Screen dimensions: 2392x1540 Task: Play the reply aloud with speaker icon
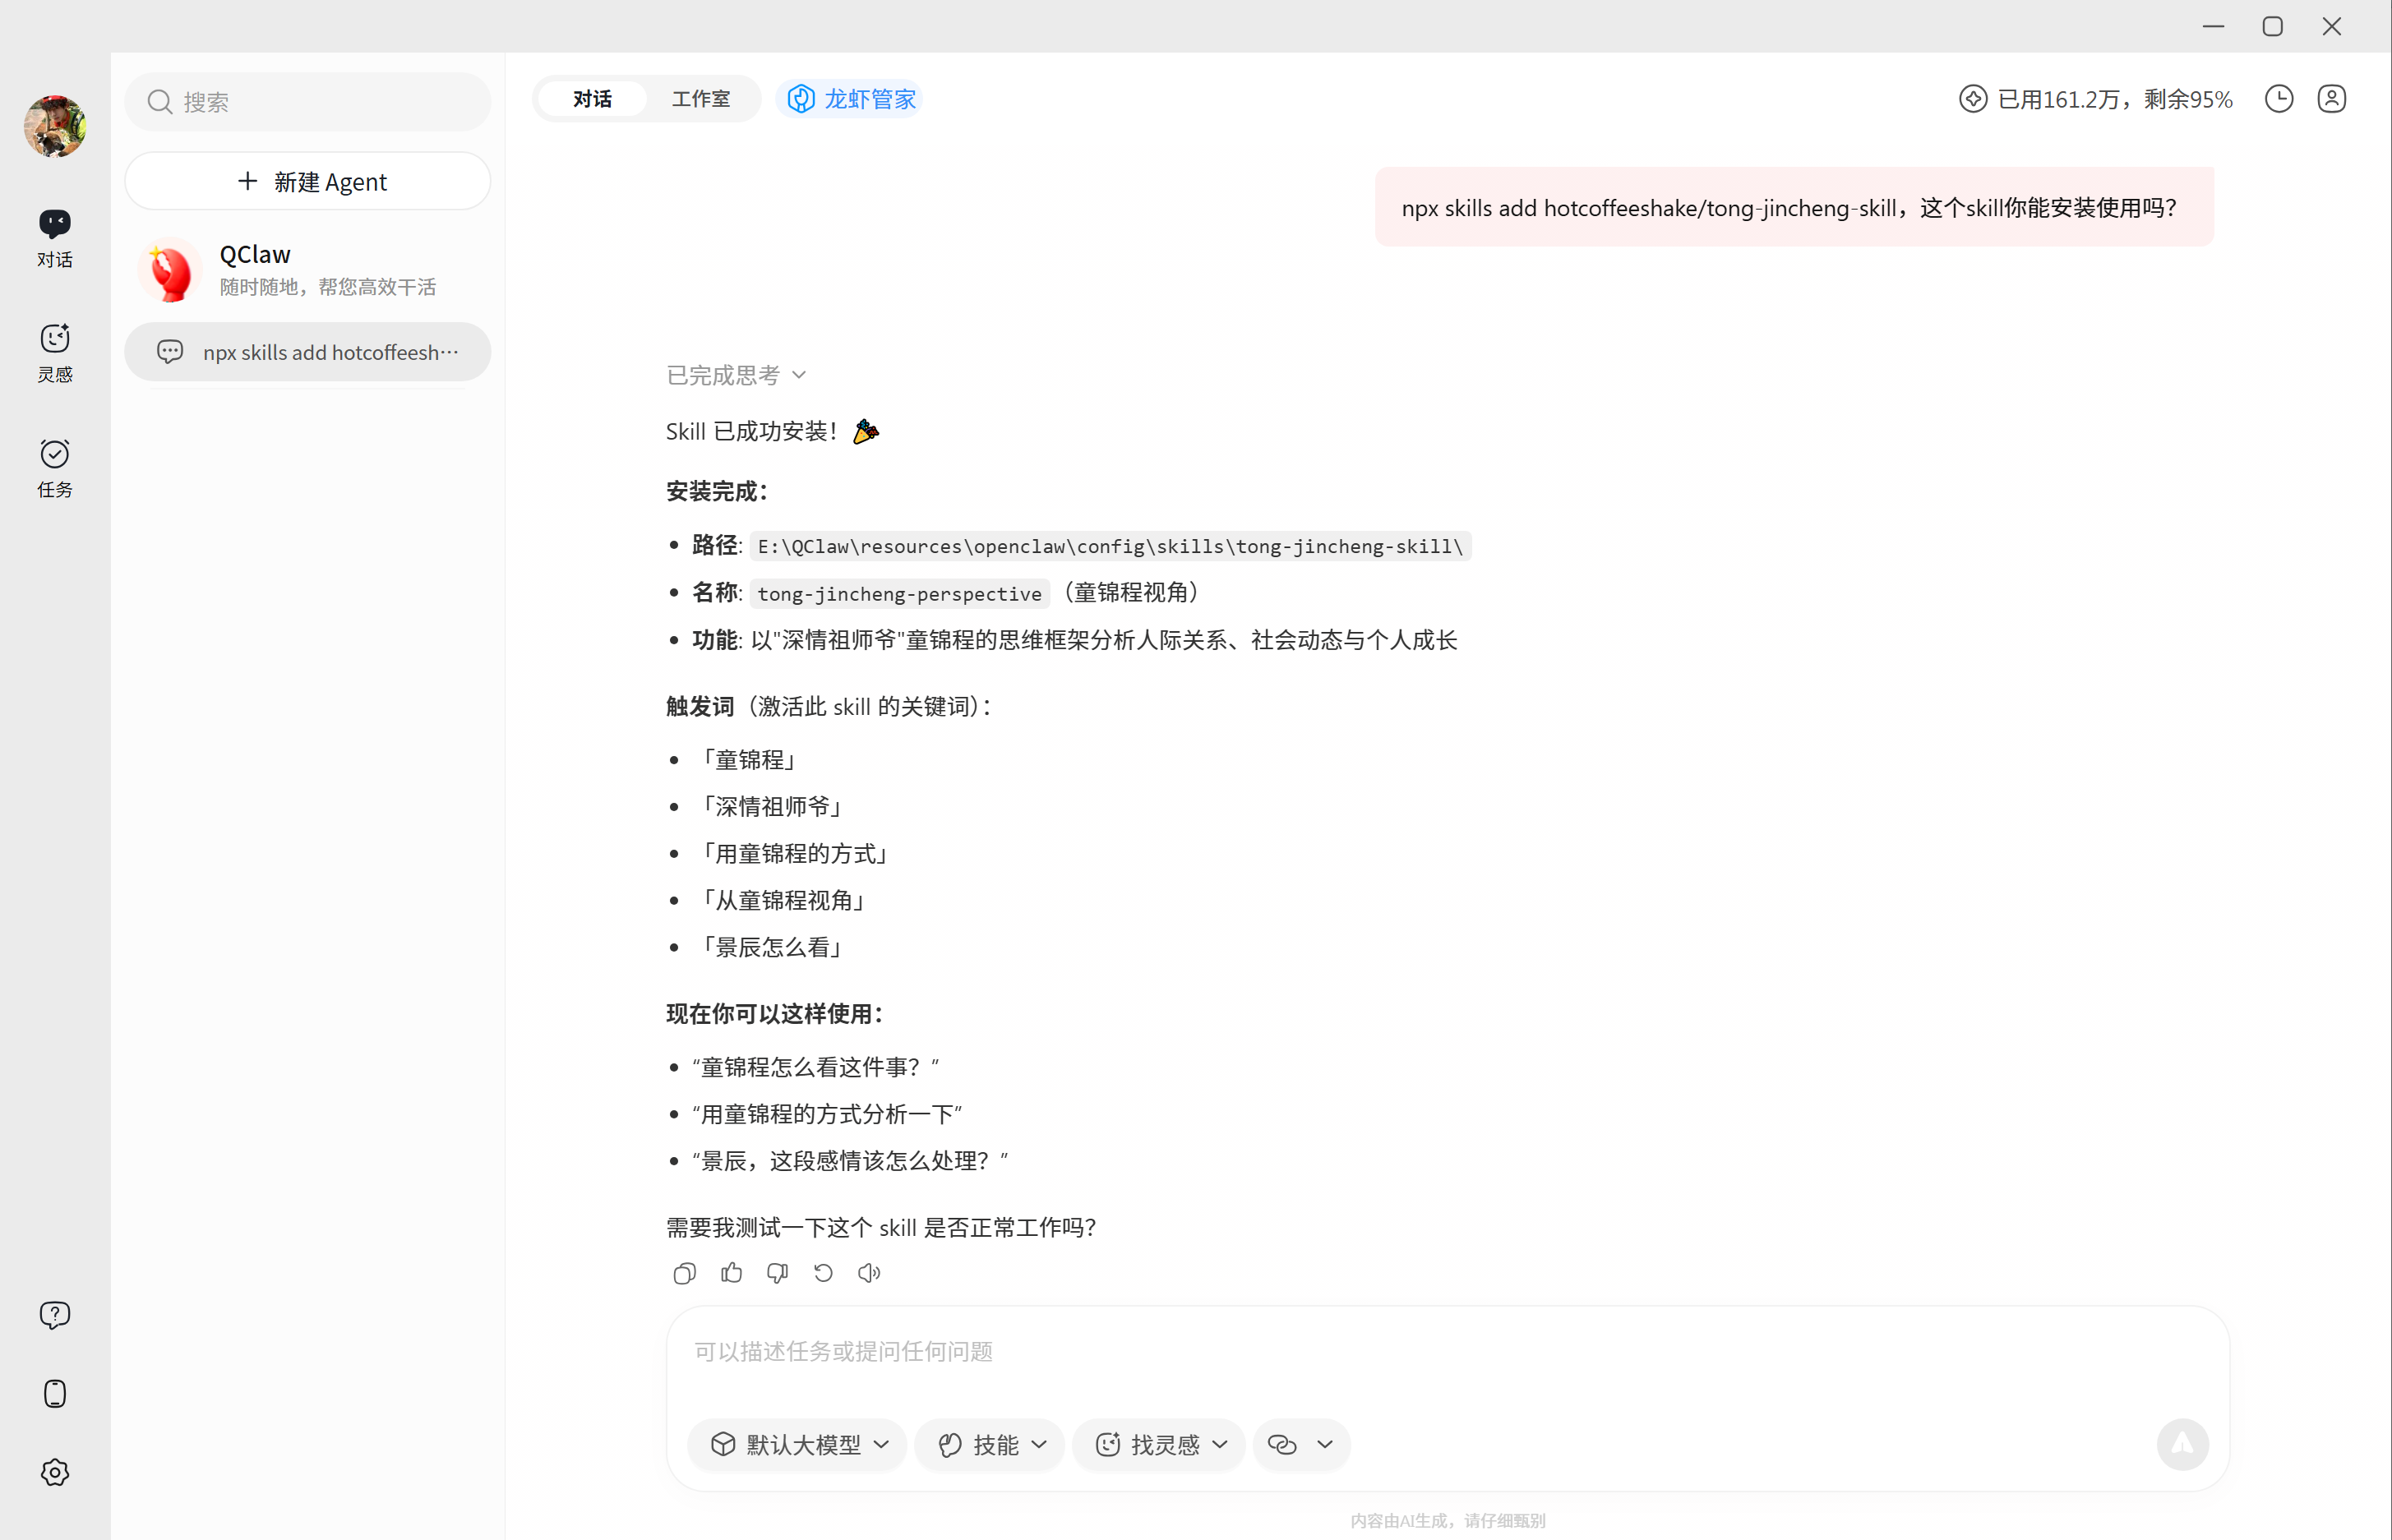(869, 1273)
